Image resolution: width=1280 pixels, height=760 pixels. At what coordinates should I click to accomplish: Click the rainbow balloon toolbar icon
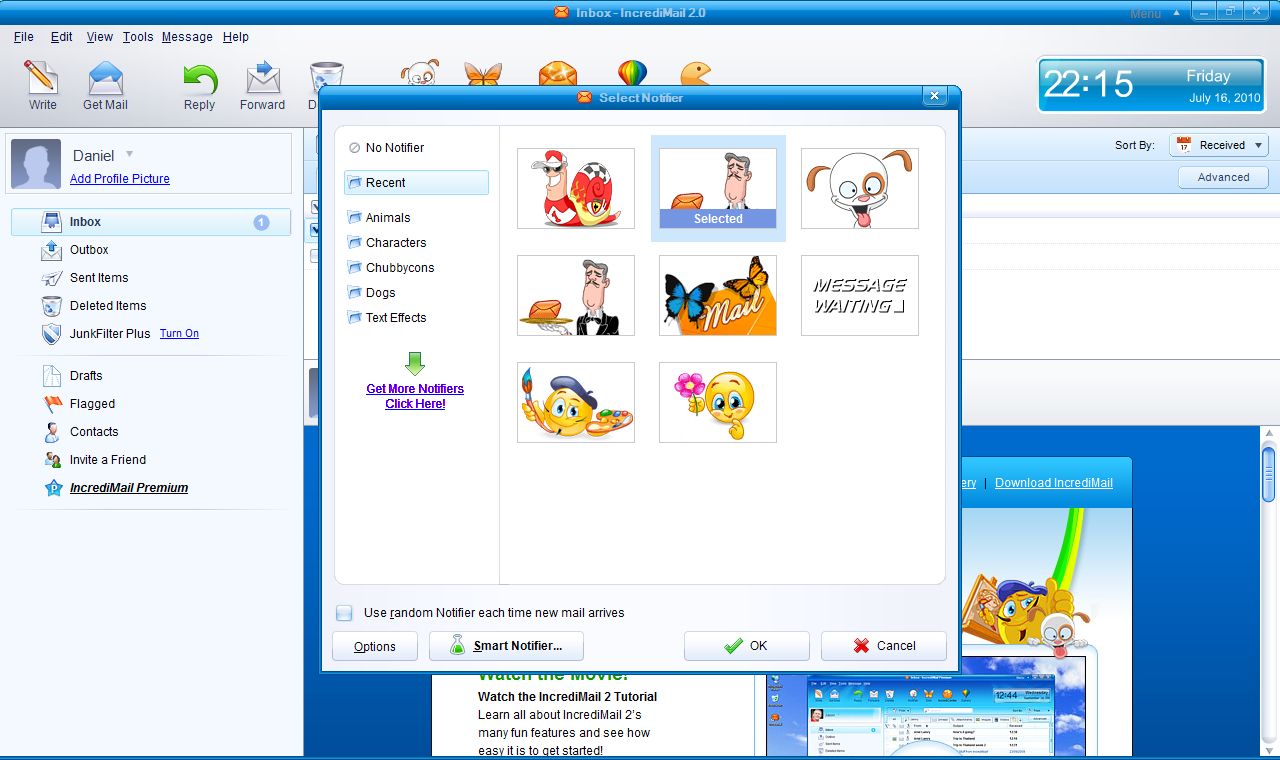(632, 73)
